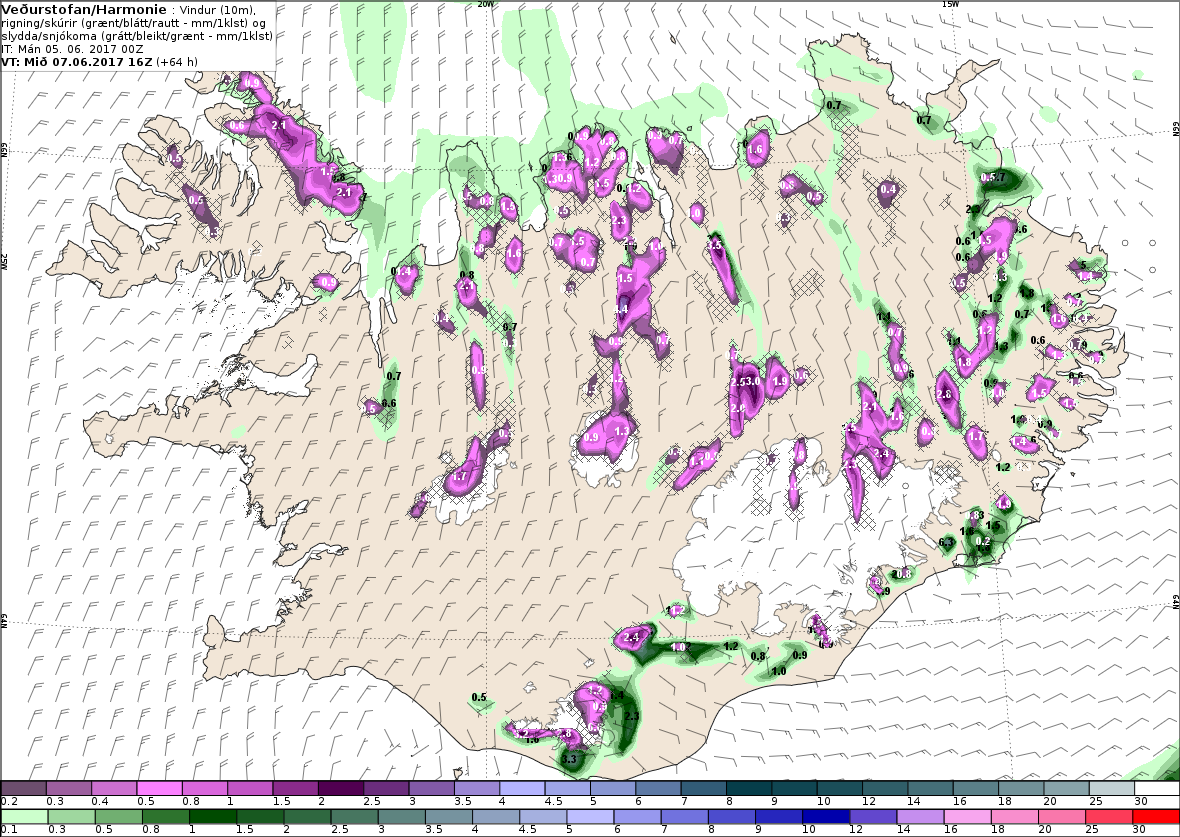Viewport: 1180px width, 837px height.
Task: Click the '6.3' precipitation value in the southeast
Action: tap(947, 543)
